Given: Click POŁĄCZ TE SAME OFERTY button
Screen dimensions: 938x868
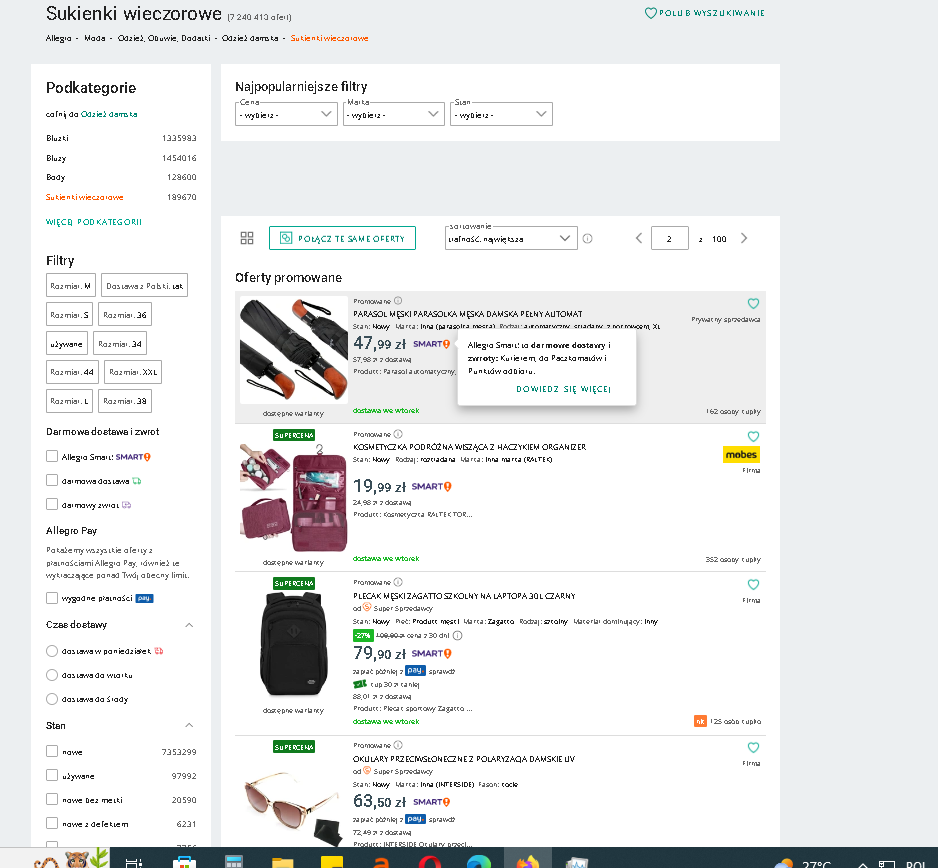Looking at the screenshot, I should [x=342, y=238].
